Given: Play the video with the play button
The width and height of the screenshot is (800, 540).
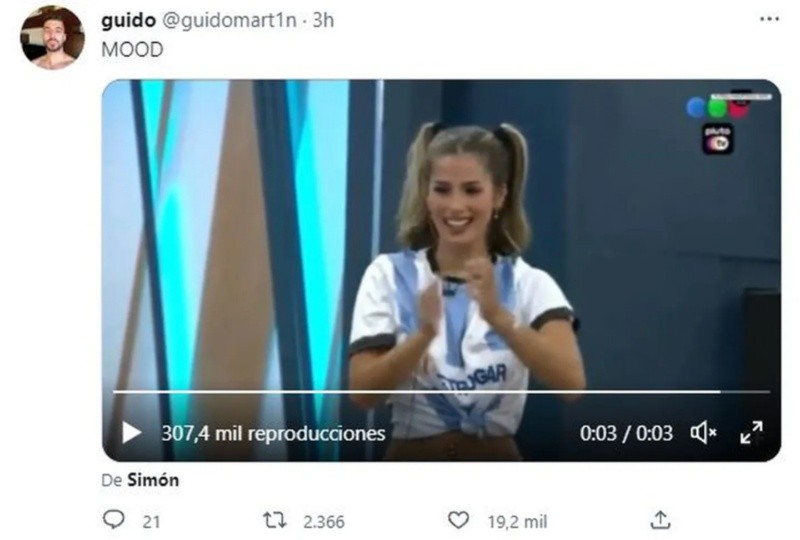Looking at the screenshot, I should [132, 433].
